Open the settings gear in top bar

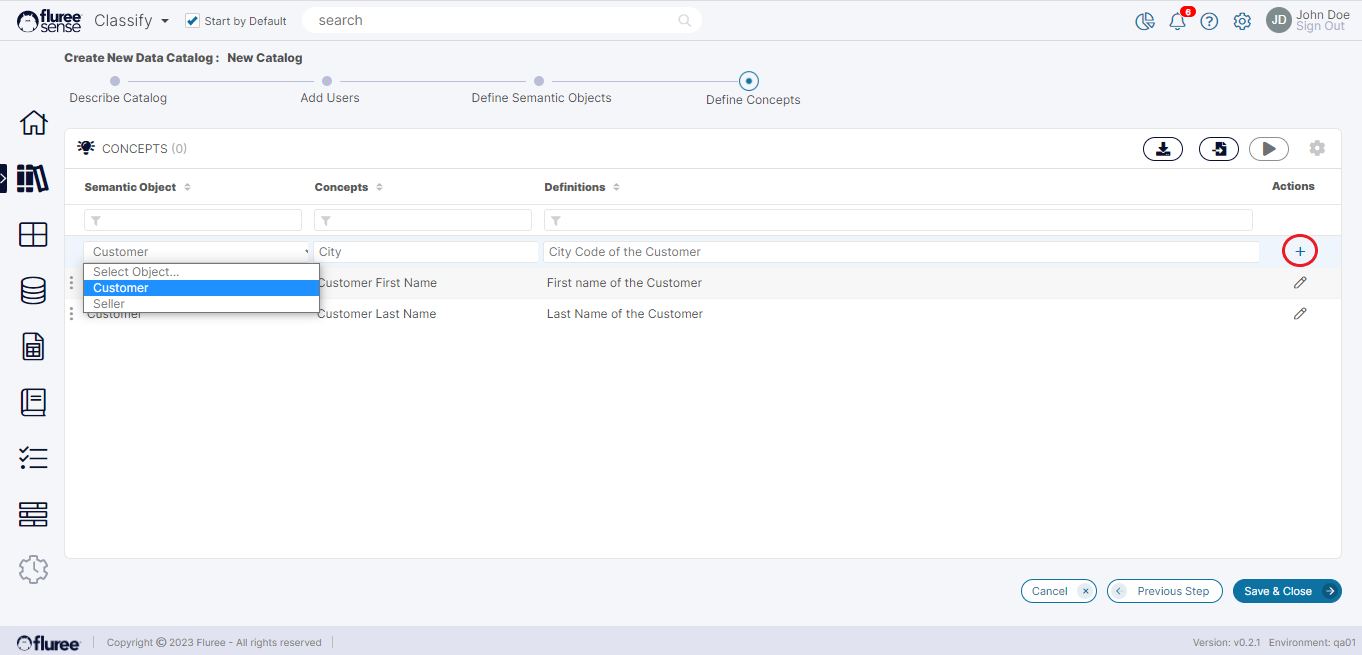pos(1242,21)
